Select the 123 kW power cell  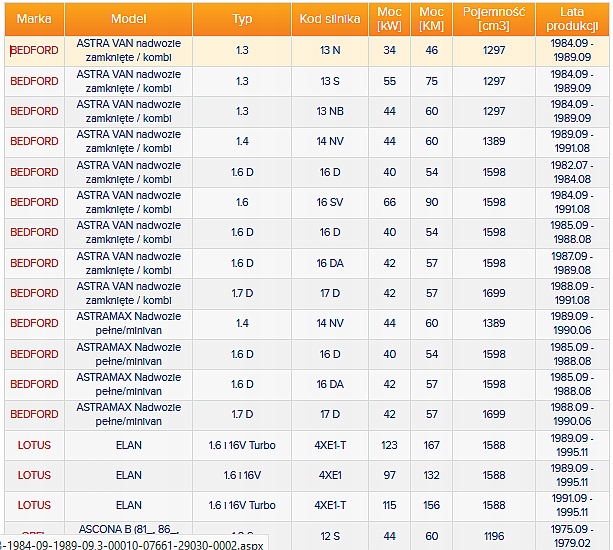(389, 445)
